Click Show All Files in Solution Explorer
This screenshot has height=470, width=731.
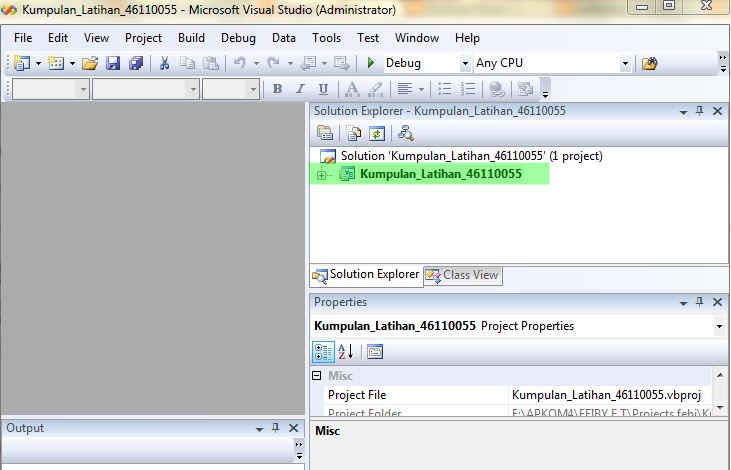point(354,133)
